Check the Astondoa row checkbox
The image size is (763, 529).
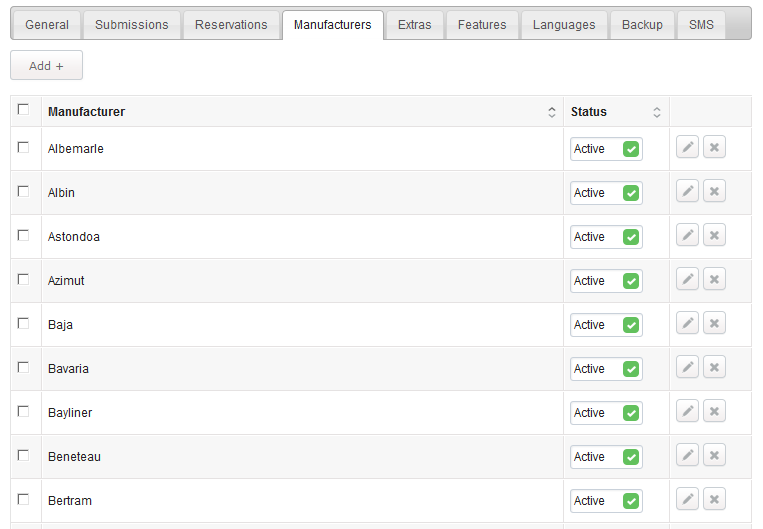pos(23,235)
